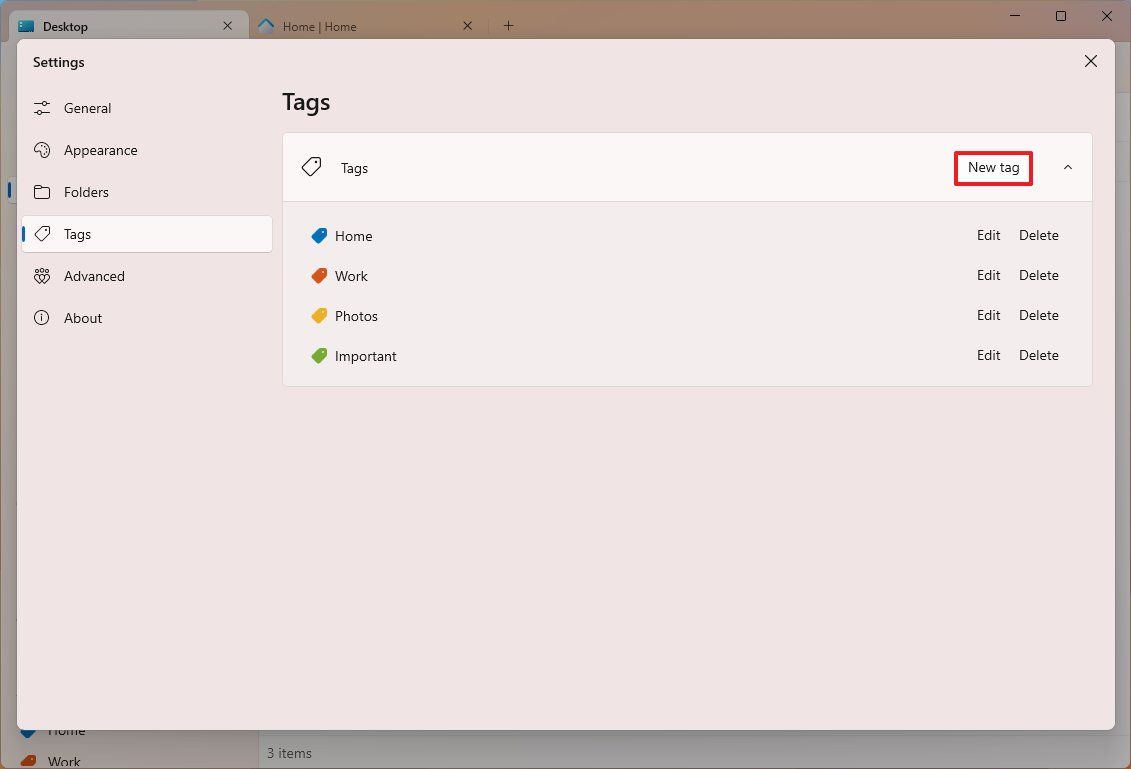Collapse the Tags list with the chevron
Viewport: 1131px width, 769px height.
[x=1067, y=167]
